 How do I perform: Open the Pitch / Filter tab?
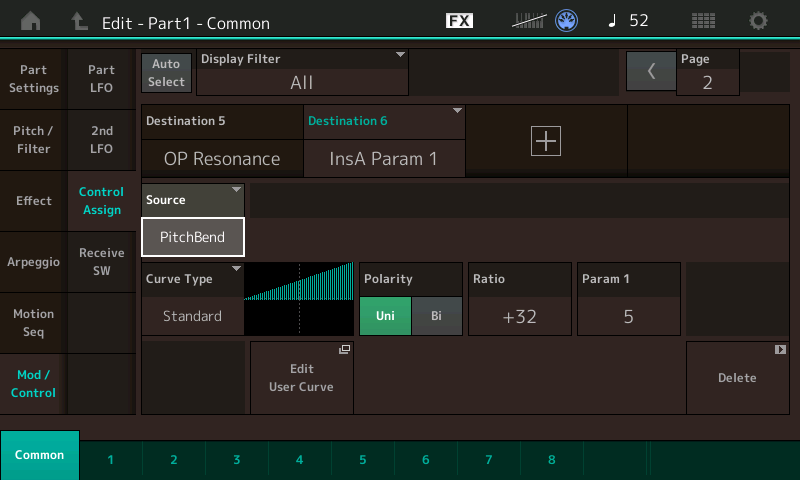tap(33, 140)
